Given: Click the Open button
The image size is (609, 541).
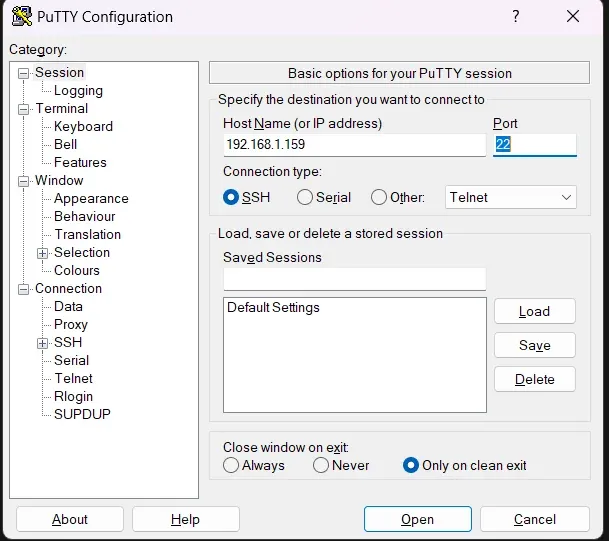Looking at the screenshot, I should (x=418, y=519).
